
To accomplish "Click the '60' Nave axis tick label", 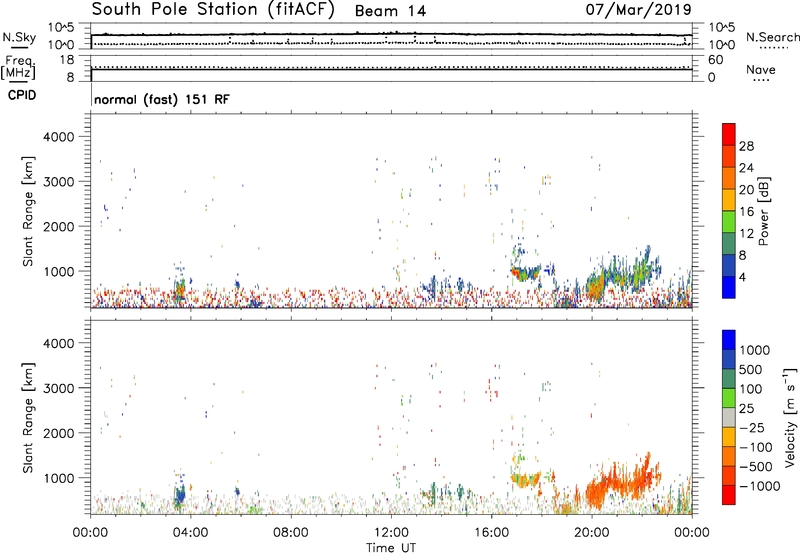I will pyautogui.click(x=715, y=60).
